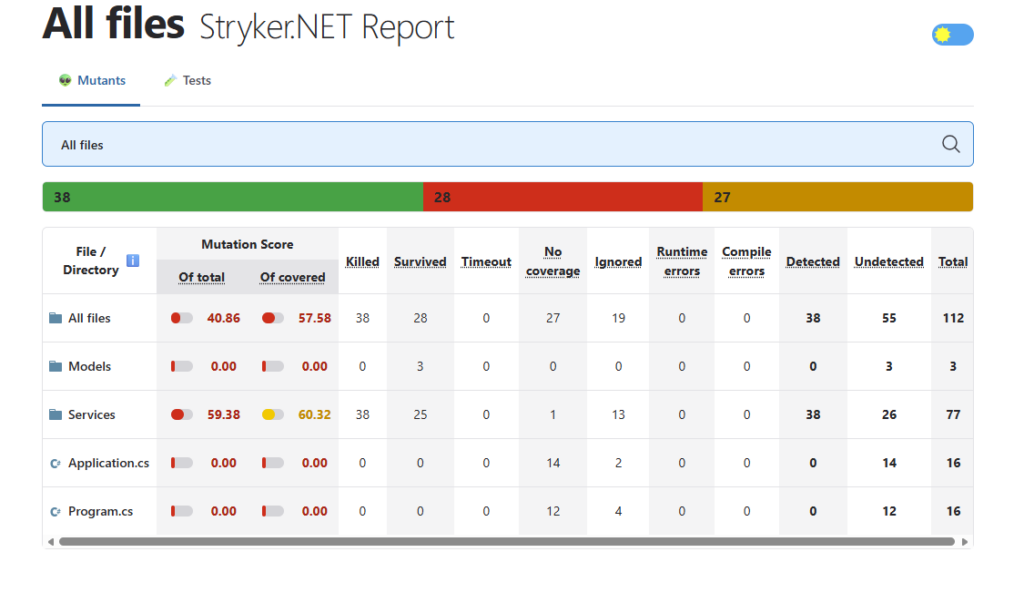Sort by the Killed column header
Image resolution: width=1024 pixels, height=593 pixels.
tap(362, 262)
